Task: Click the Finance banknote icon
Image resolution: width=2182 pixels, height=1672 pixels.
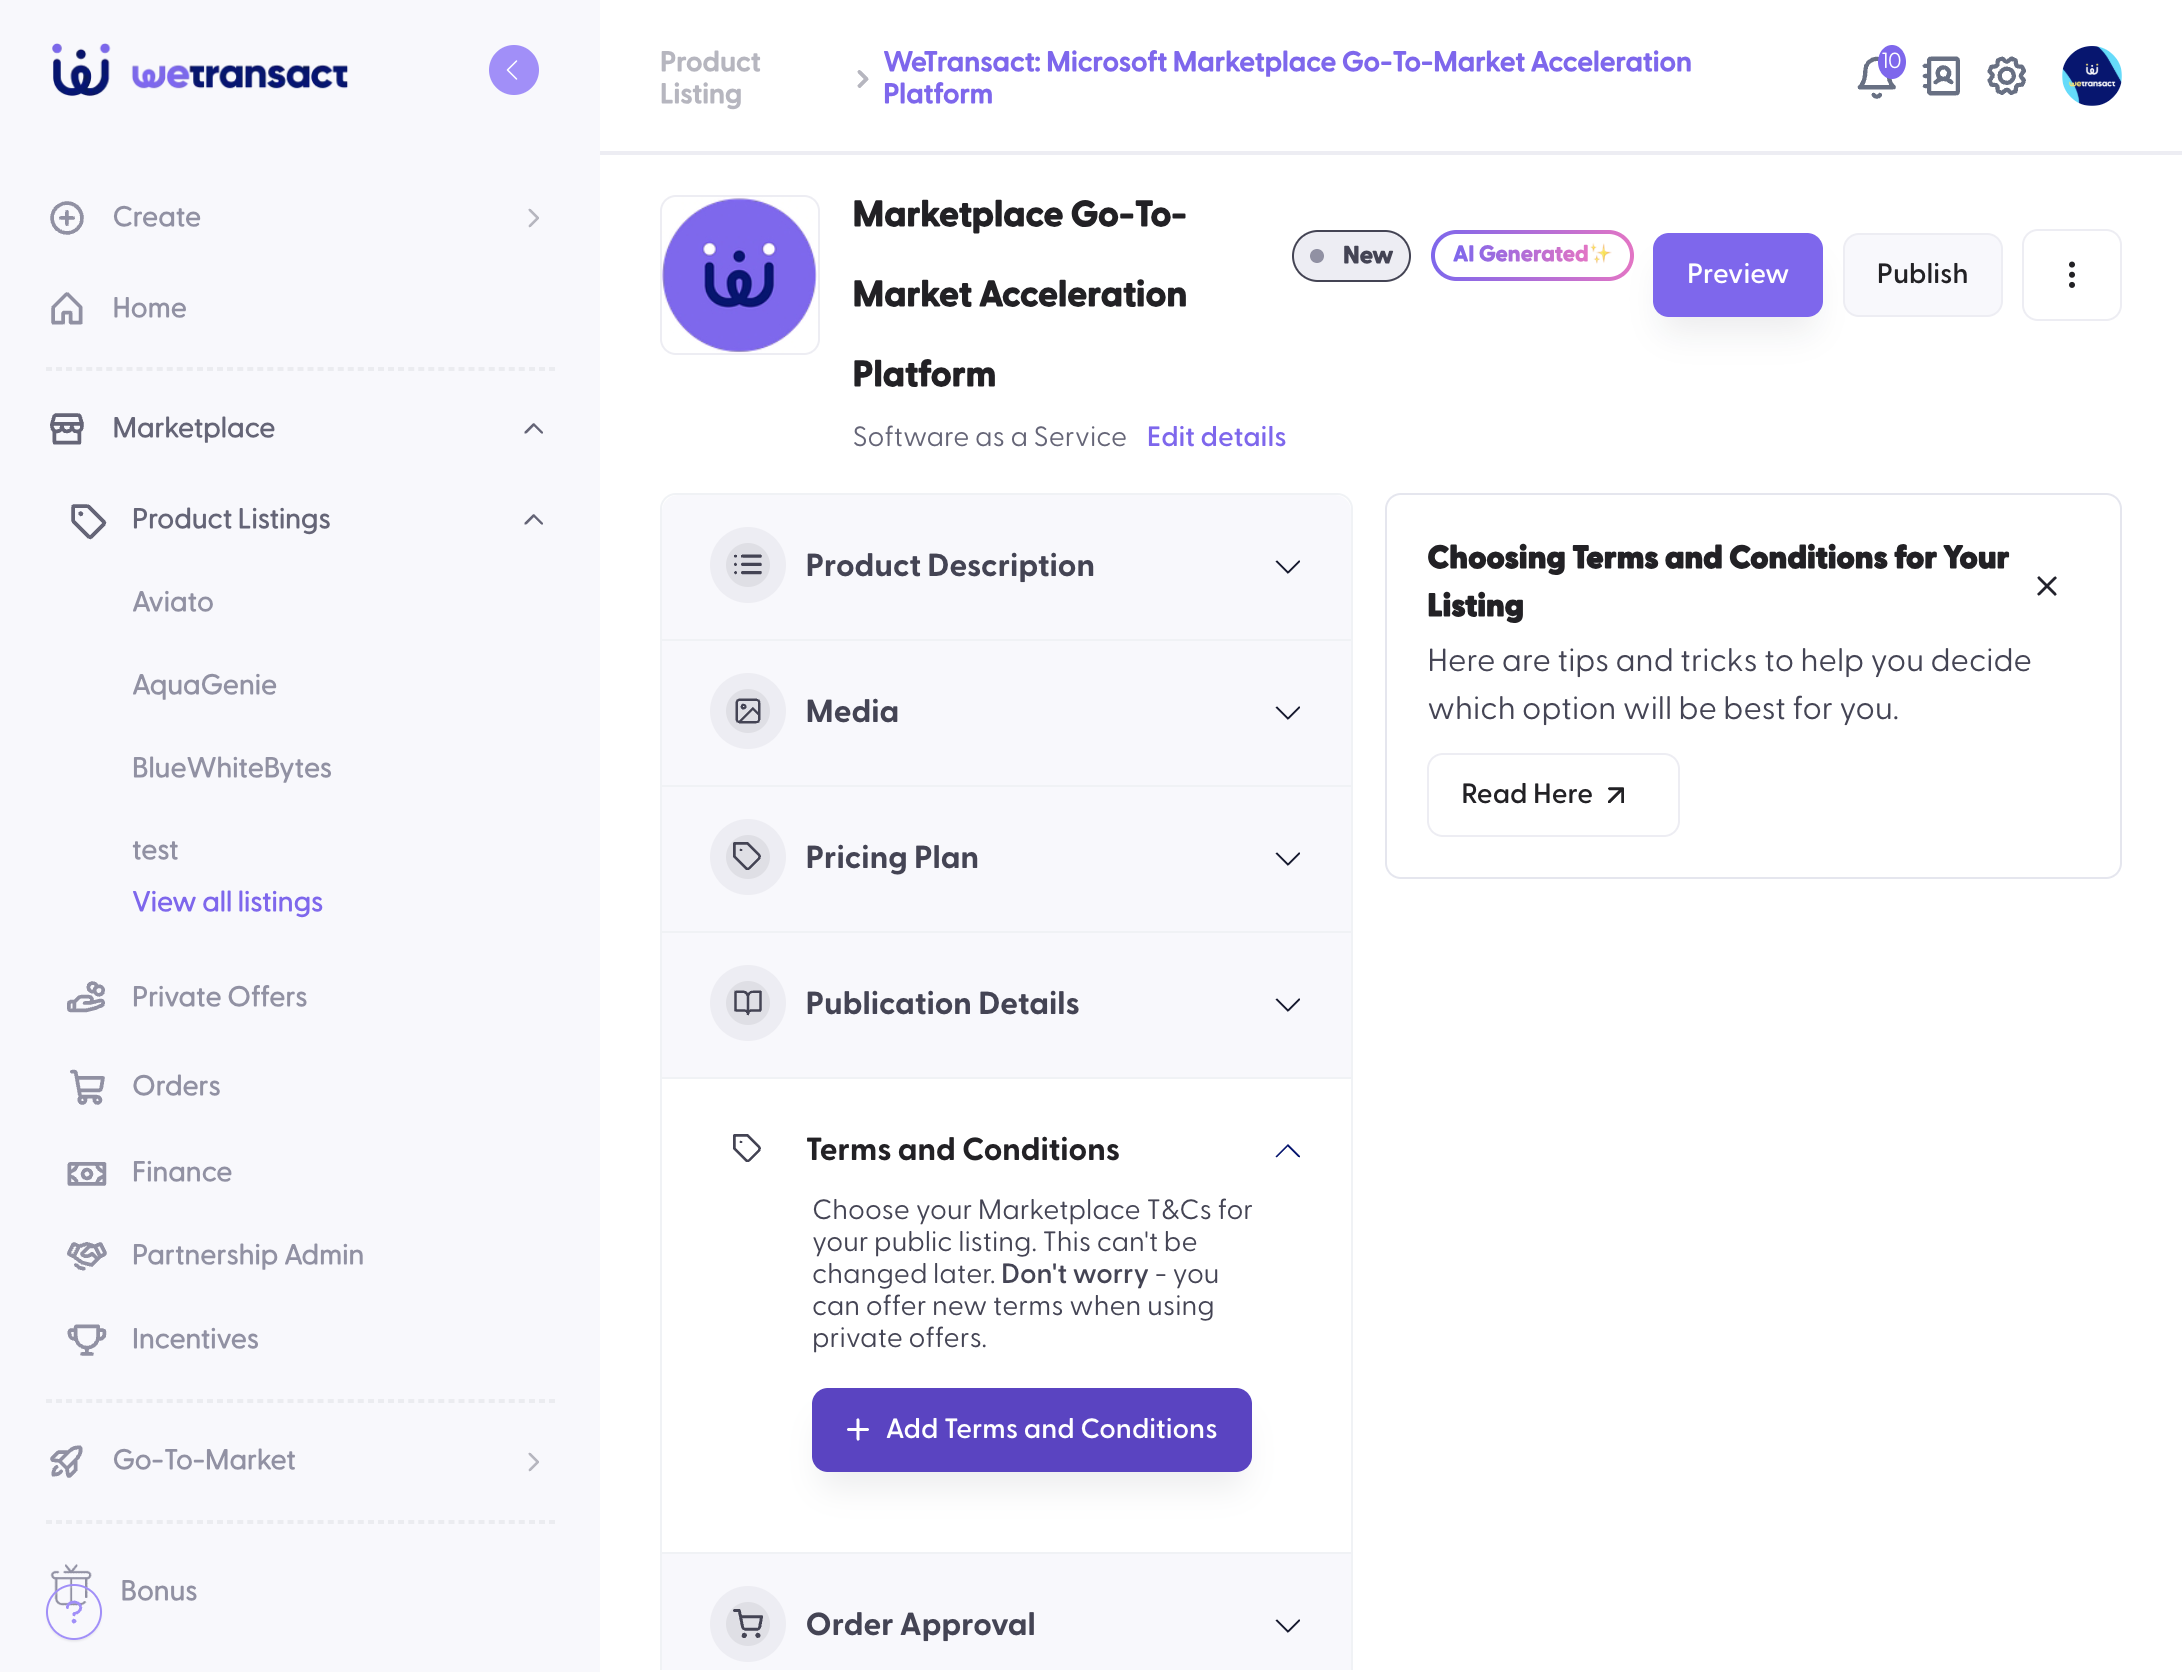Action: coord(87,1173)
